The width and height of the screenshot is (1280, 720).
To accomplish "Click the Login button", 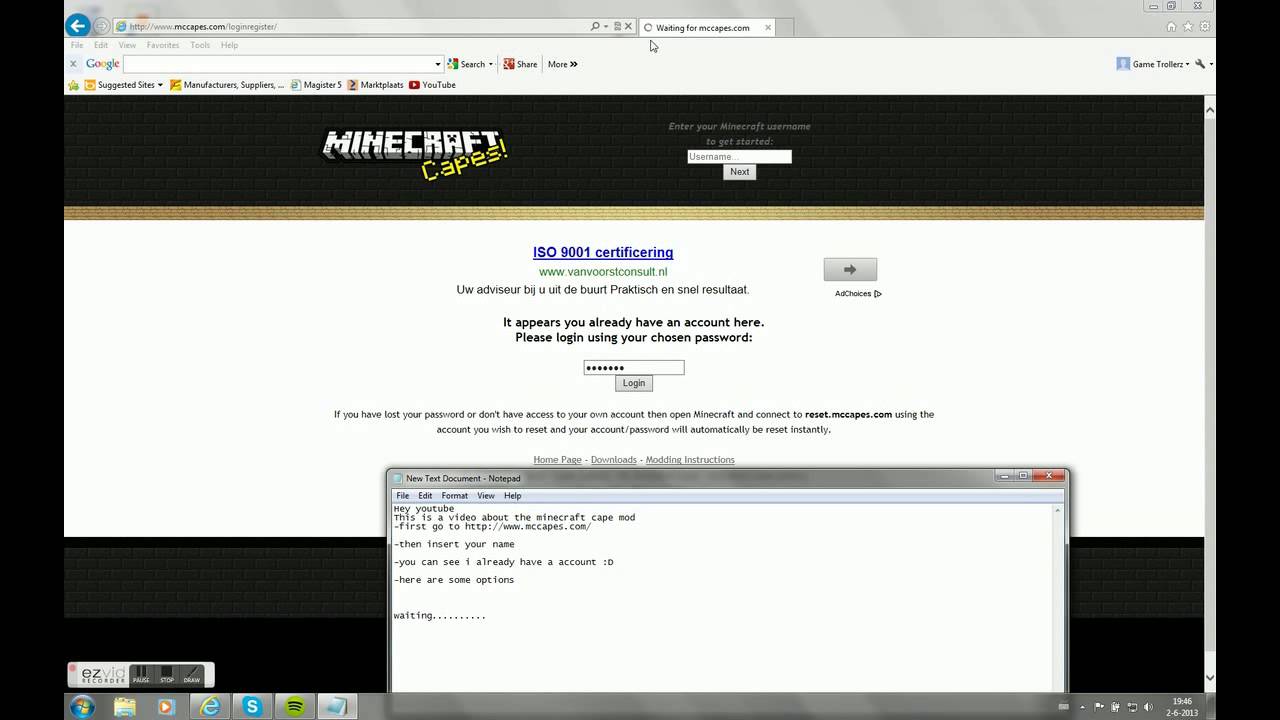I will point(634,383).
